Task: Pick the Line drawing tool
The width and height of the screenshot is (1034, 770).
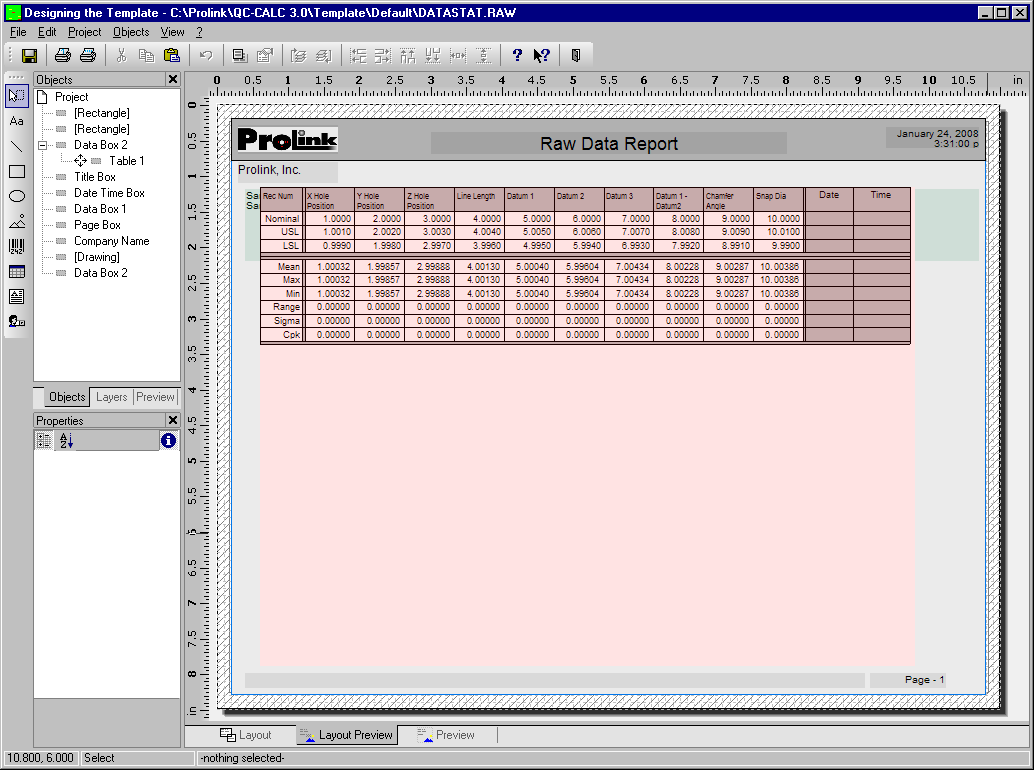Action: click(16, 146)
